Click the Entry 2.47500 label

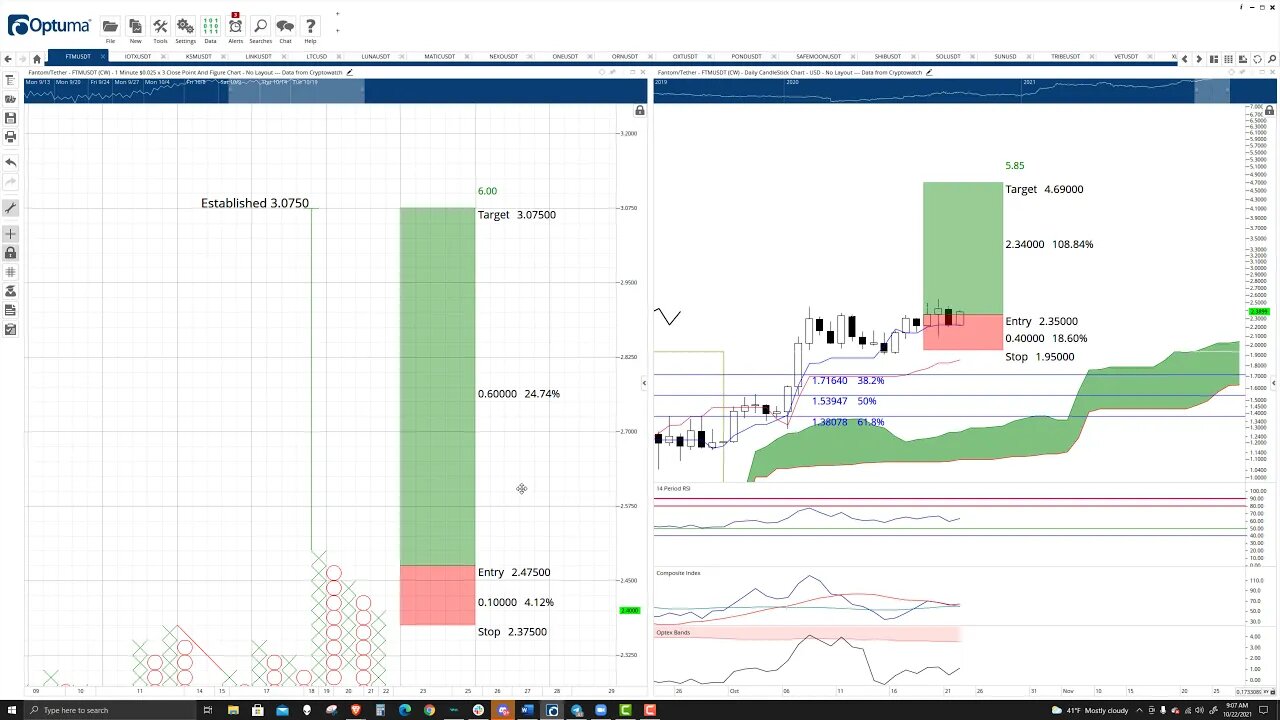click(x=514, y=572)
